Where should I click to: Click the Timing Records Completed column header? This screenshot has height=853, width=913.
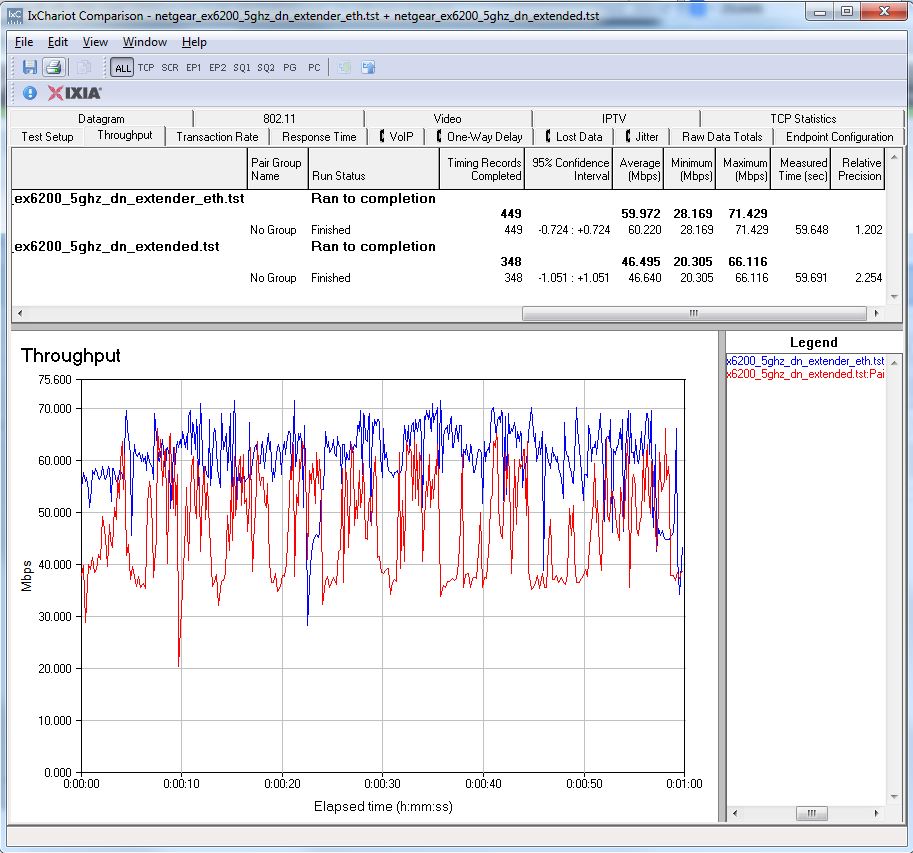(x=482, y=169)
